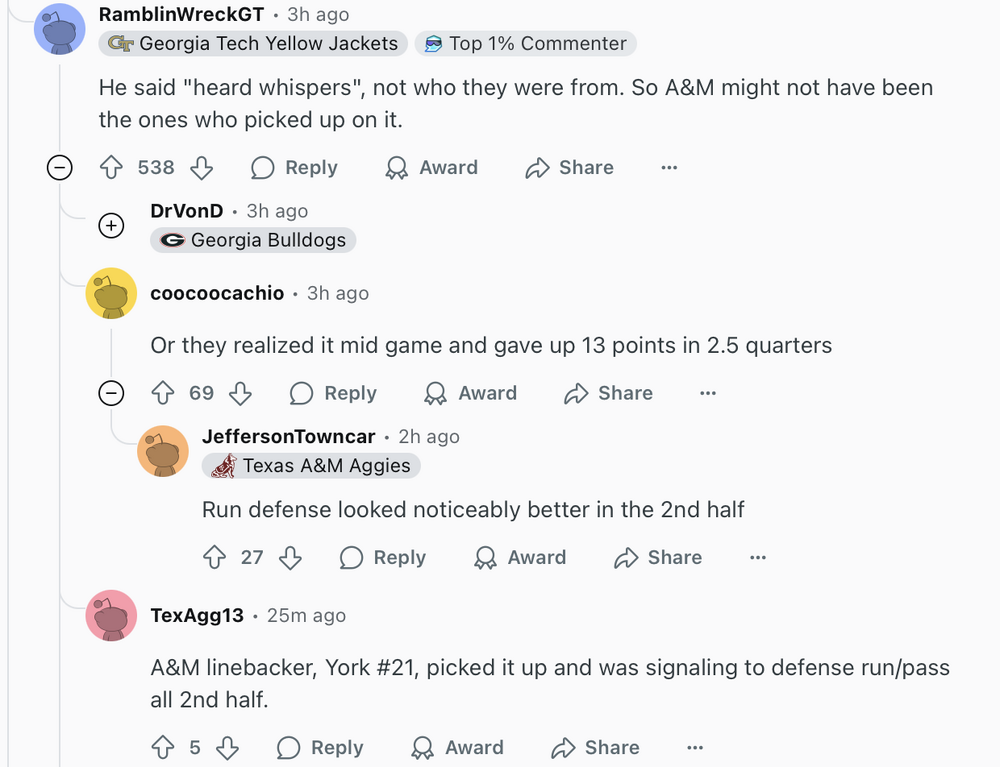This screenshot has width=1000, height=767.
Task: Upvote RamblinWreckGT's comment with 538 votes
Action: [x=111, y=168]
